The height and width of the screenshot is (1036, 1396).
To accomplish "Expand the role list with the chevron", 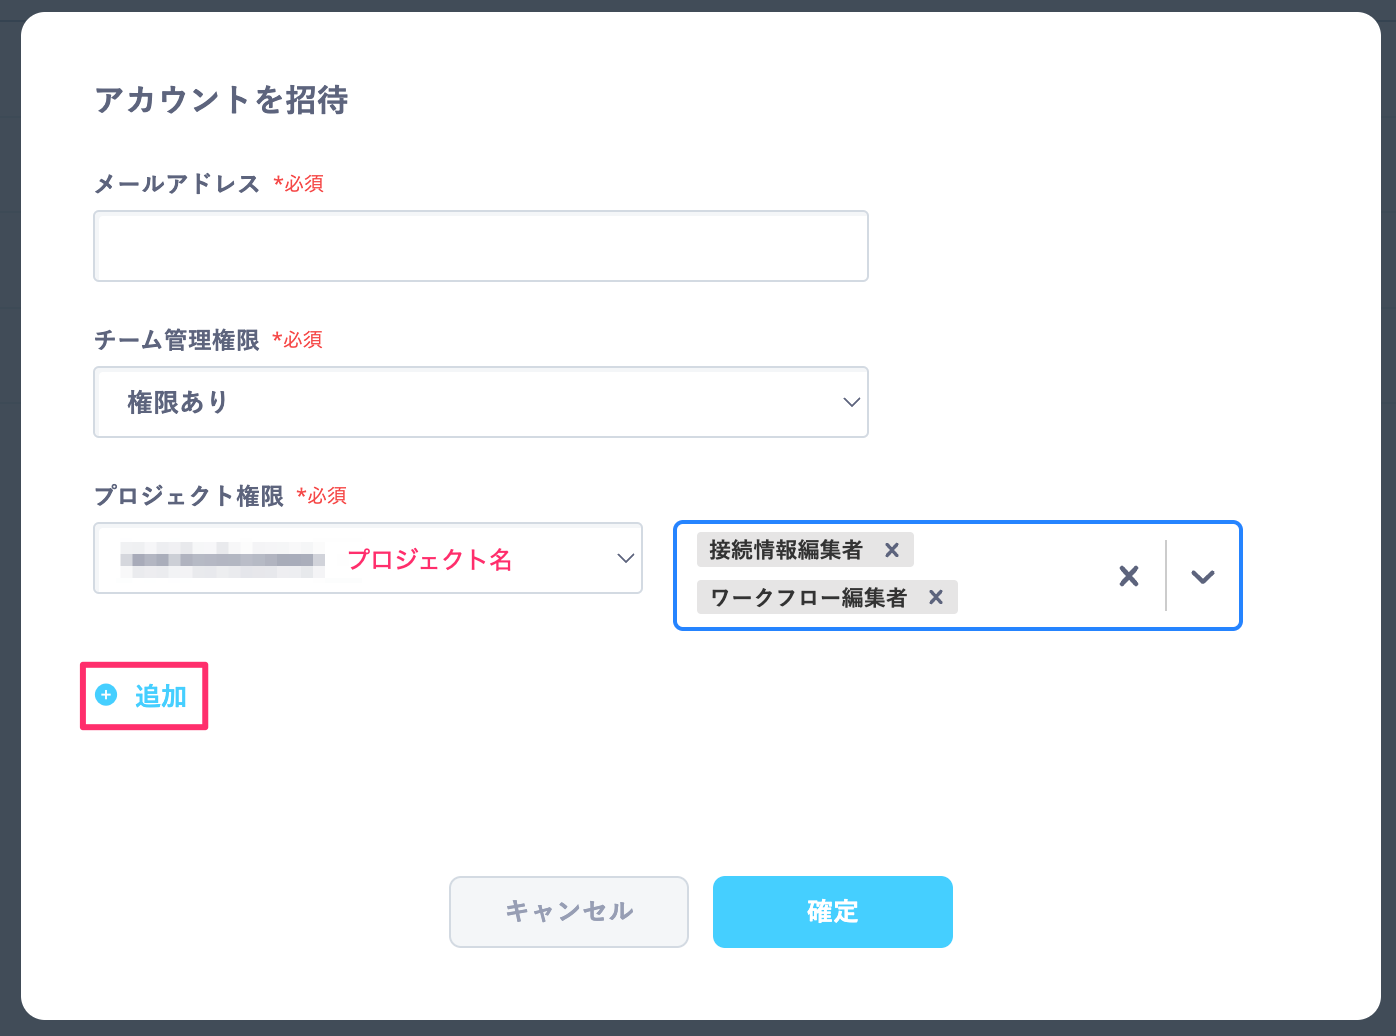I will [1203, 576].
